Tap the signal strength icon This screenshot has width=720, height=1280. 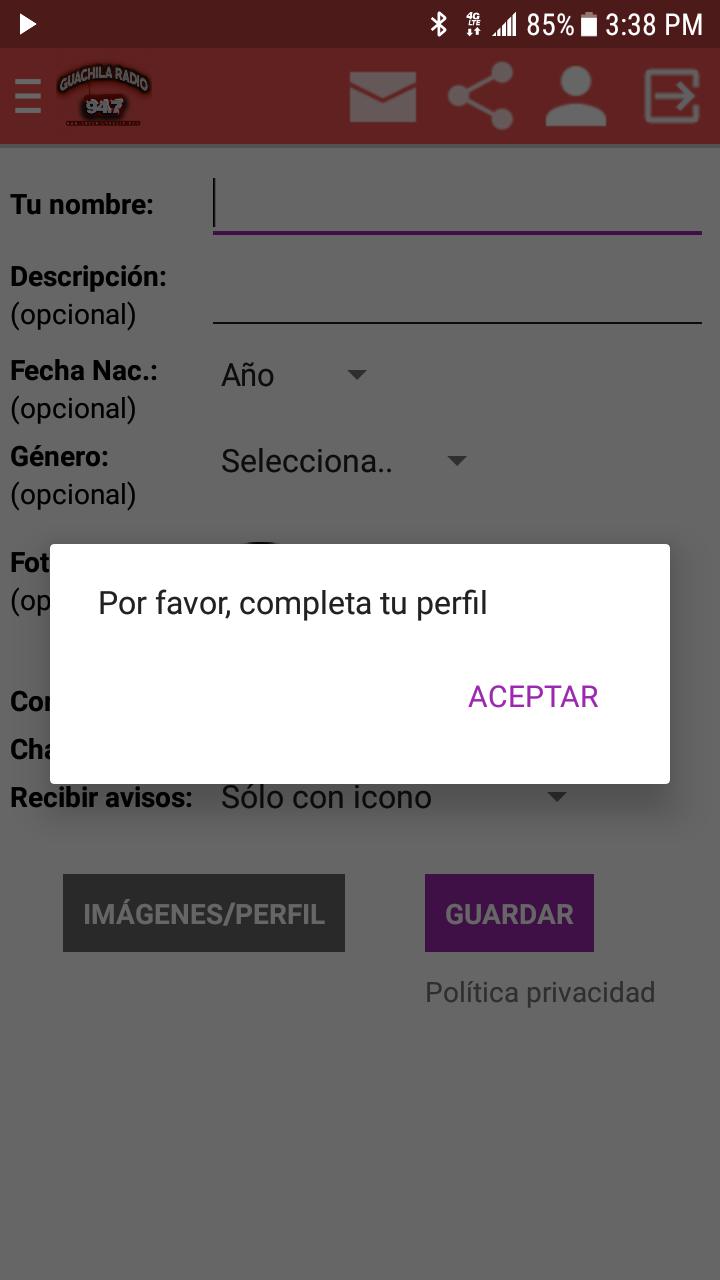[505, 25]
